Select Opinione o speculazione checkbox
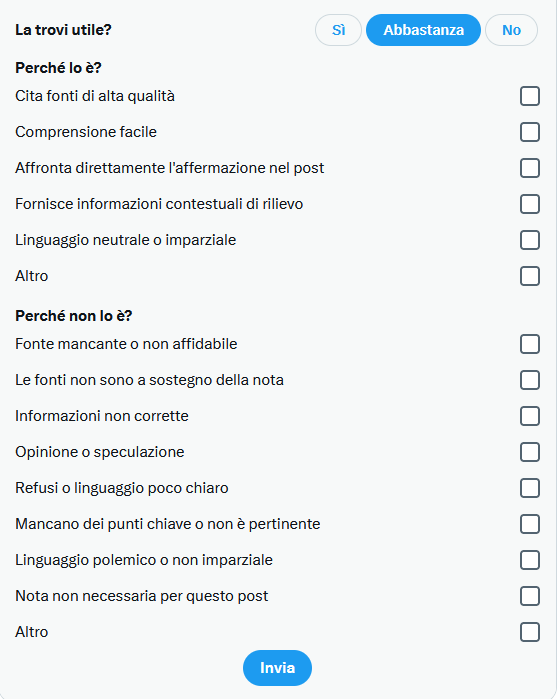The image size is (557, 699). [530, 452]
